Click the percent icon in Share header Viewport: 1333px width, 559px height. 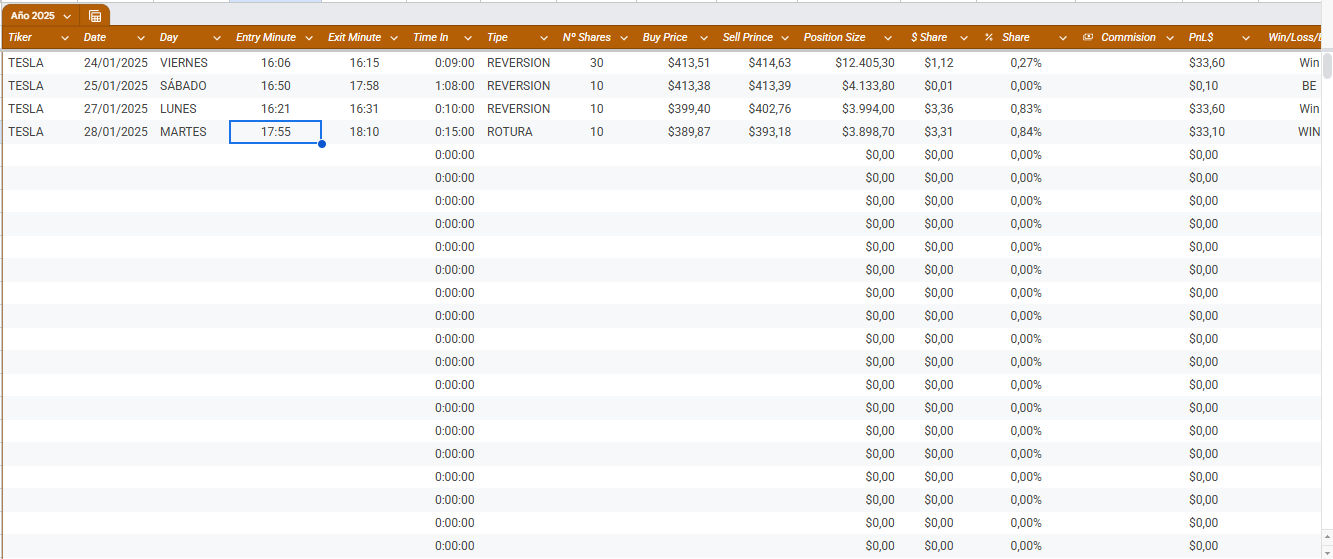click(x=988, y=38)
